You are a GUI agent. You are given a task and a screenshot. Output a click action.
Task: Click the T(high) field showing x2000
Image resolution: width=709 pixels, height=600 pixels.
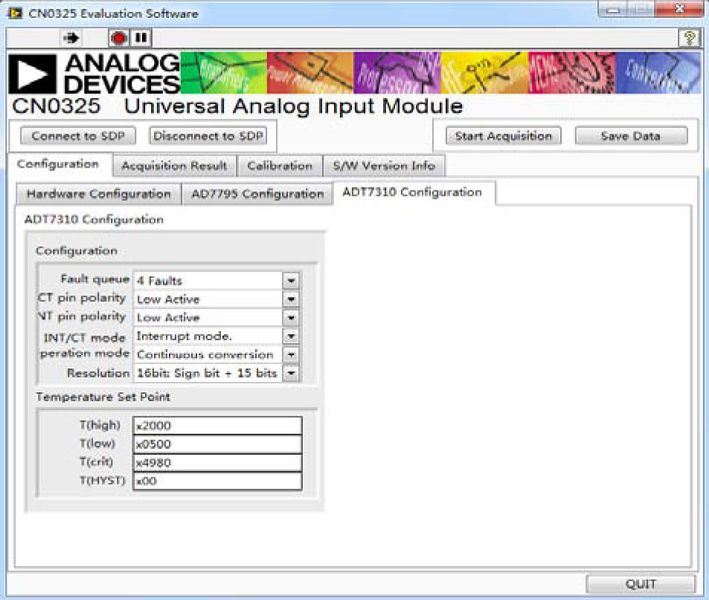pyautogui.click(x=217, y=425)
